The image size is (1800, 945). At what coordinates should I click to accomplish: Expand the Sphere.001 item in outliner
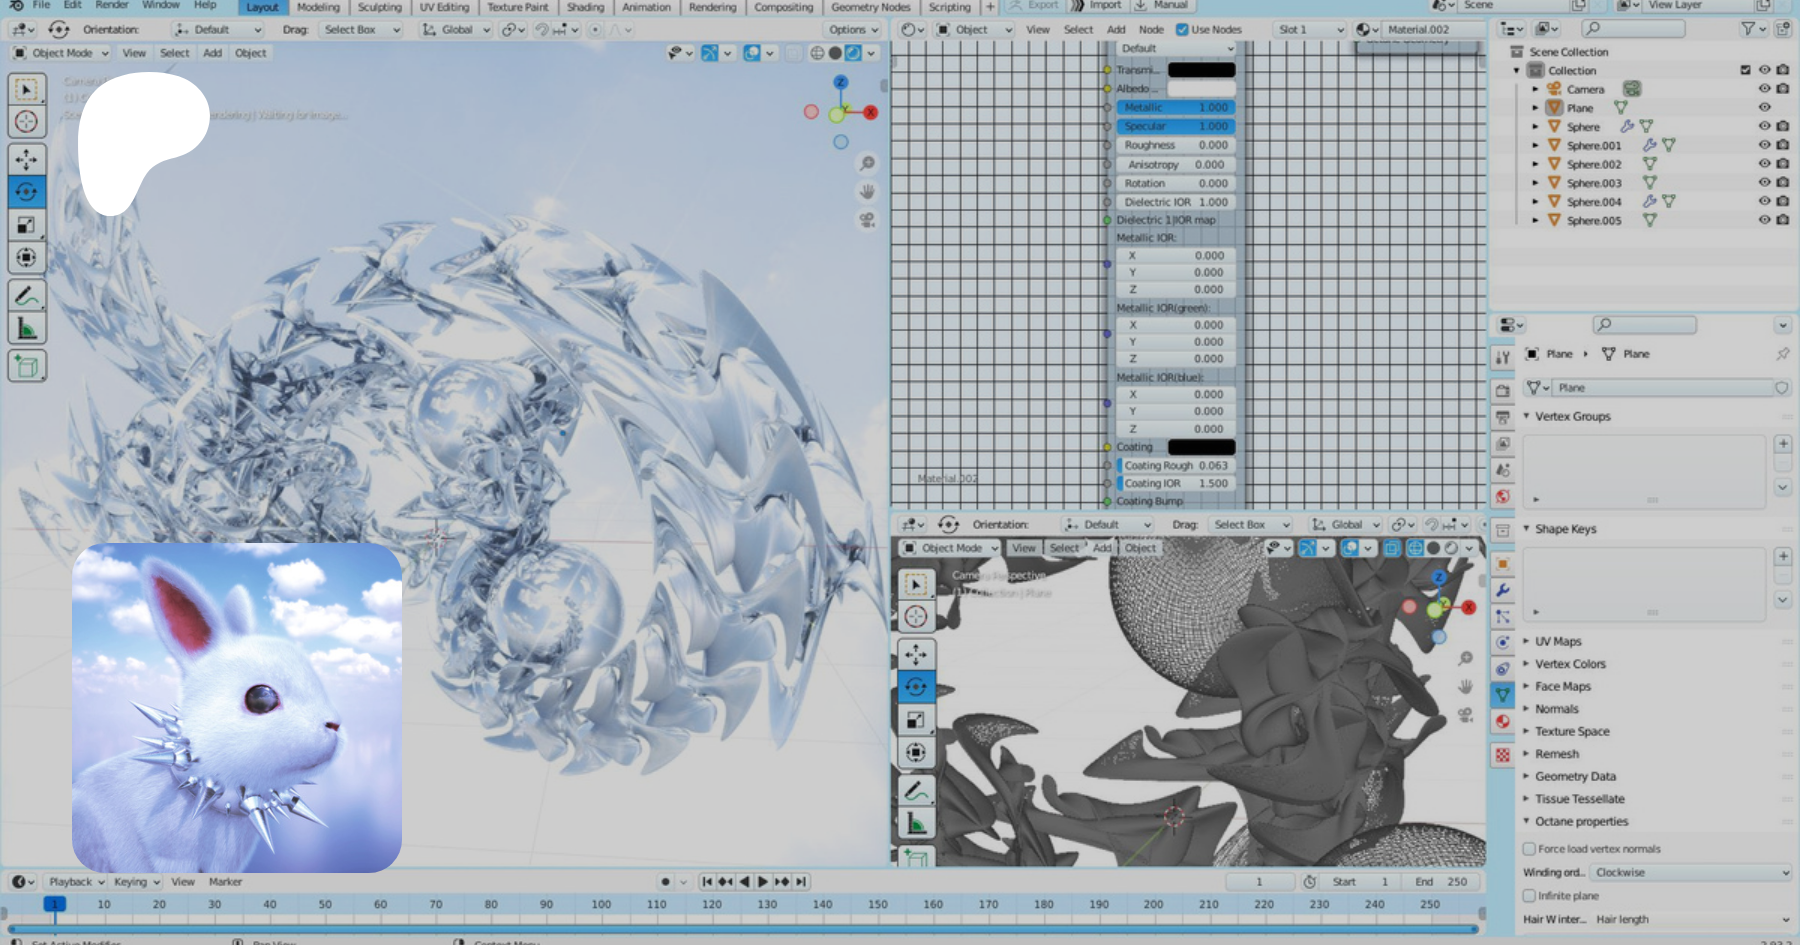pos(1536,146)
